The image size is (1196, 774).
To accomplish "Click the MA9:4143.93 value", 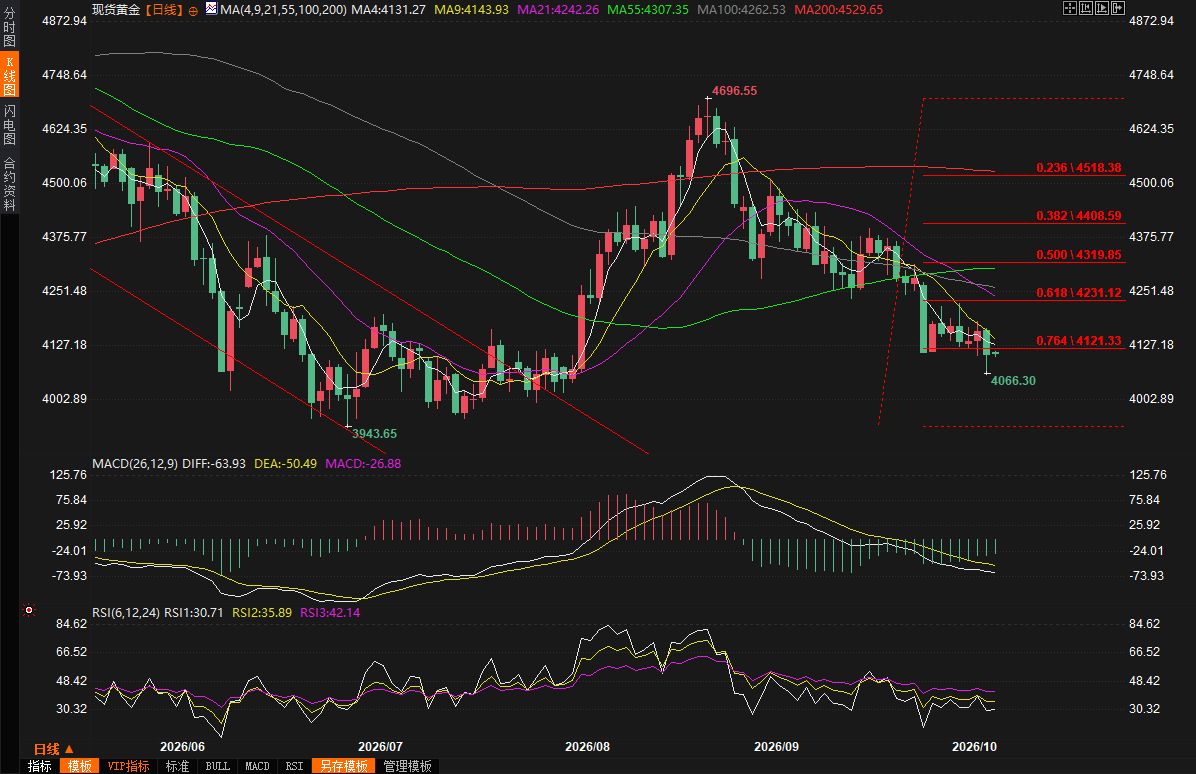I will pos(471,9).
